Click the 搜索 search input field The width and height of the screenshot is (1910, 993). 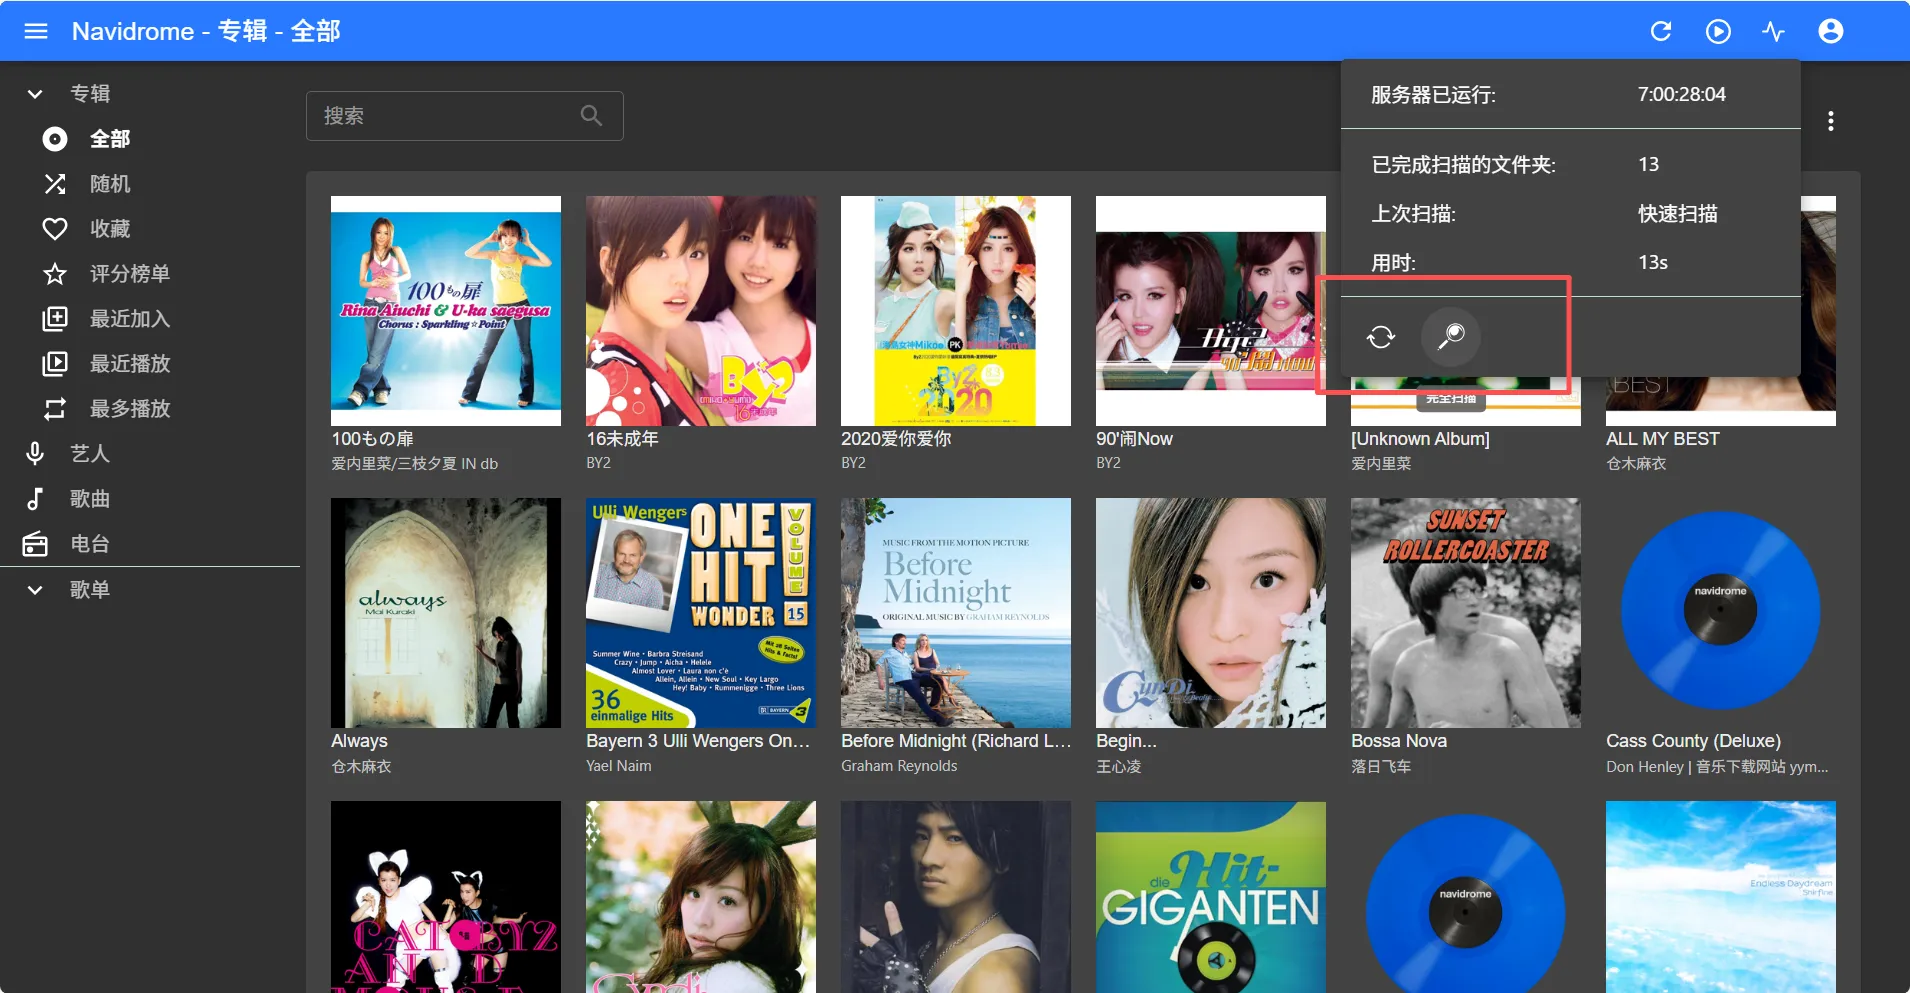[465, 116]
